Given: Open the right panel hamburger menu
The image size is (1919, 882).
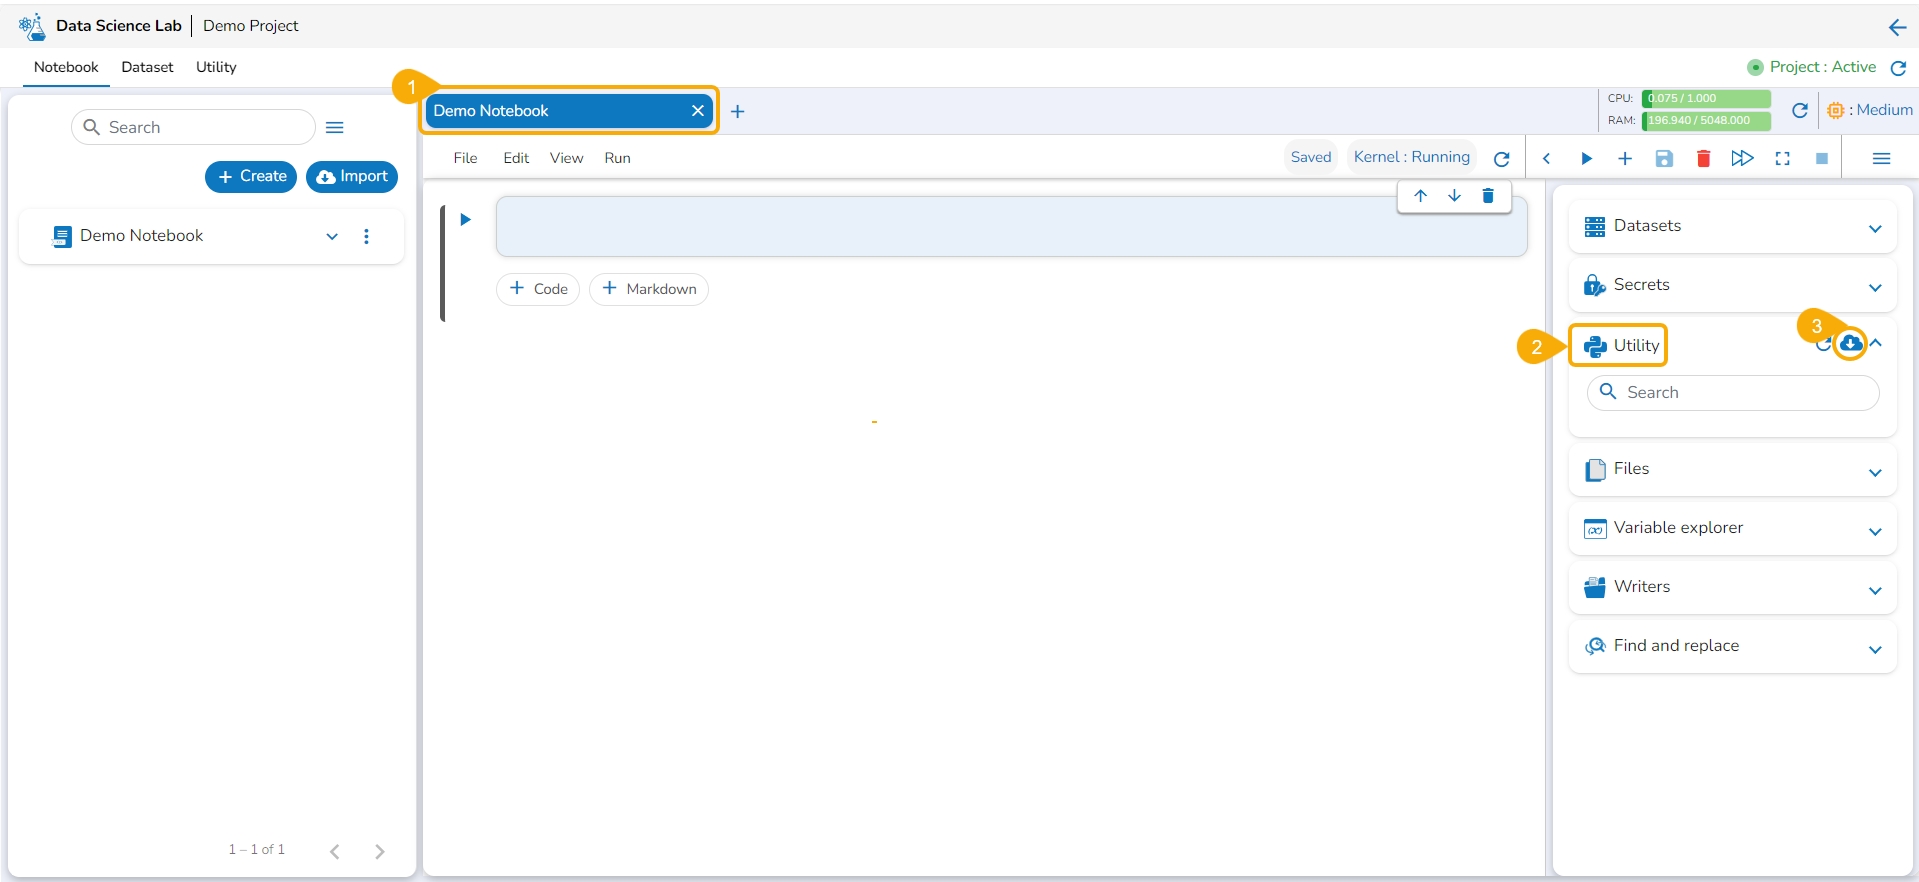Looking at the screenshot, I should click(1881, 159).
